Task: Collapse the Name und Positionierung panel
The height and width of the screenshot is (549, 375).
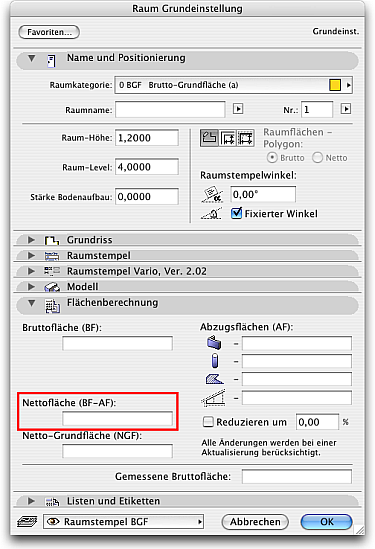Action: (32, 58)
